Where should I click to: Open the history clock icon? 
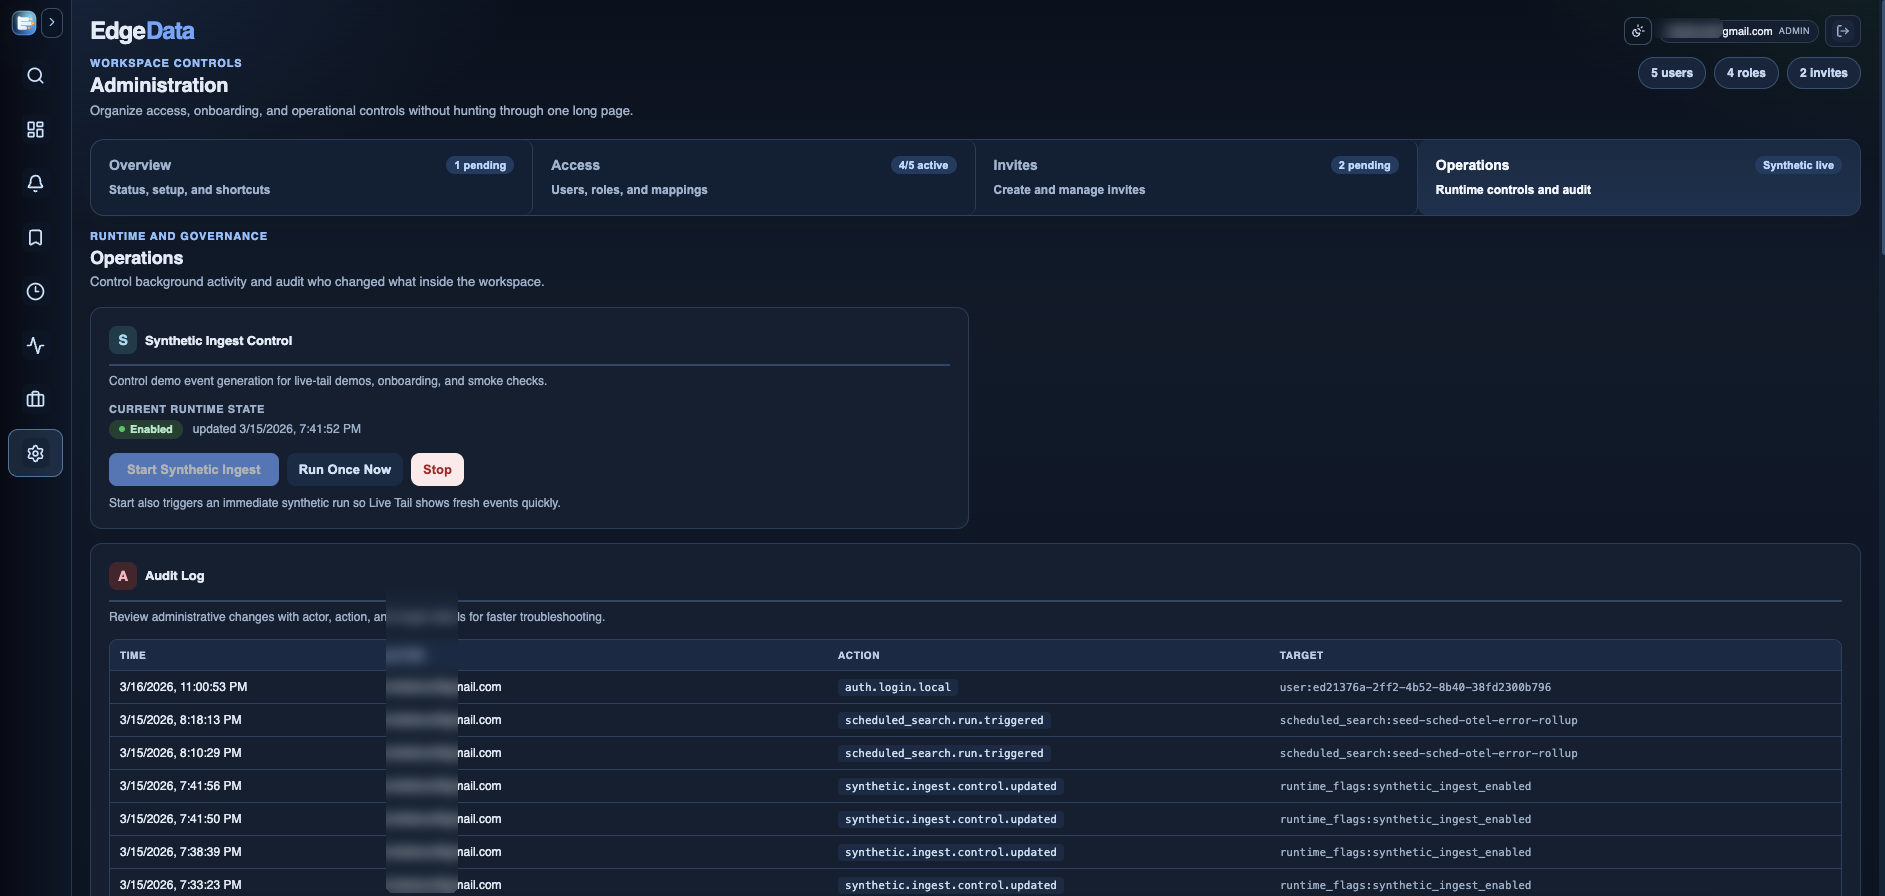pos(35,291)
